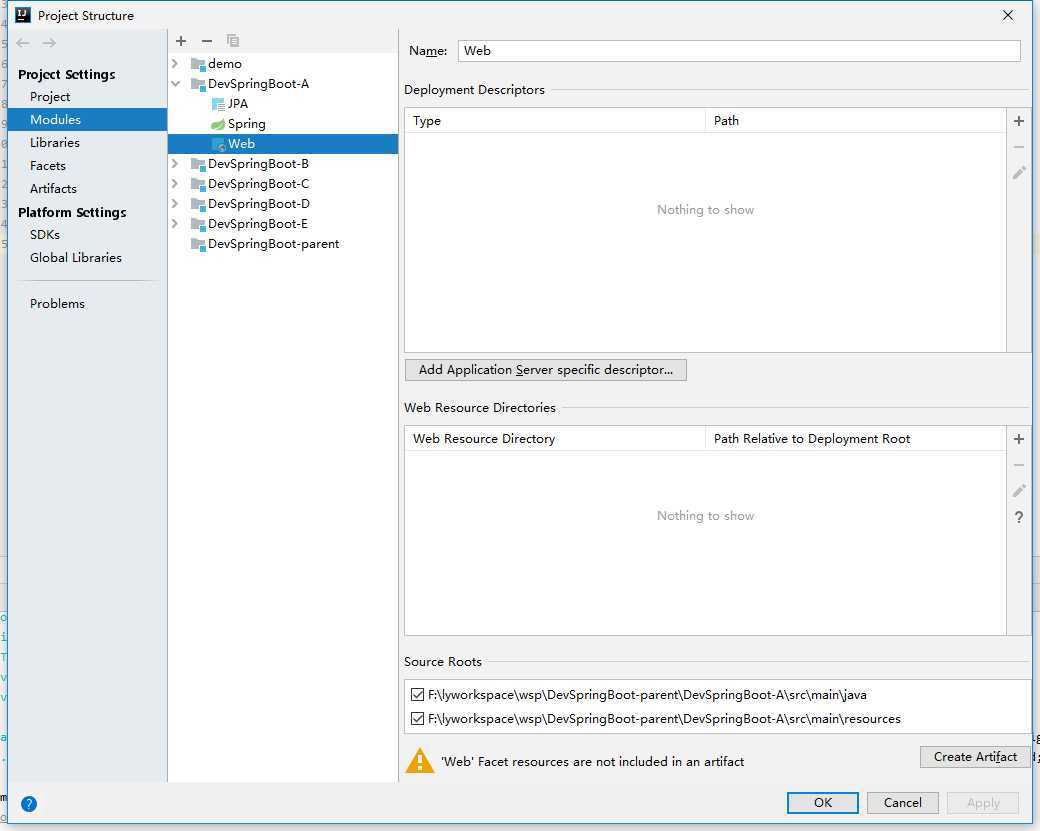The image size is (1040, 831).
Task: Open web resource directories help
Action: coord(1019,517)
